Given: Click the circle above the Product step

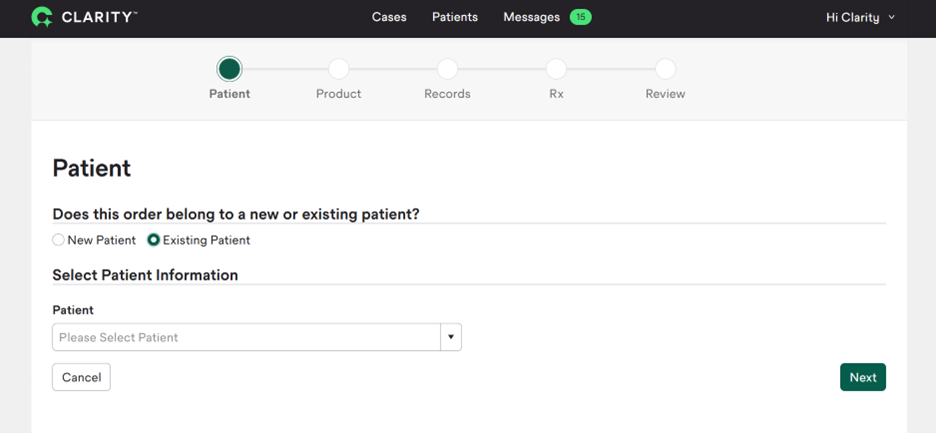Looking at the screenshot, I should tap(338, 69).
